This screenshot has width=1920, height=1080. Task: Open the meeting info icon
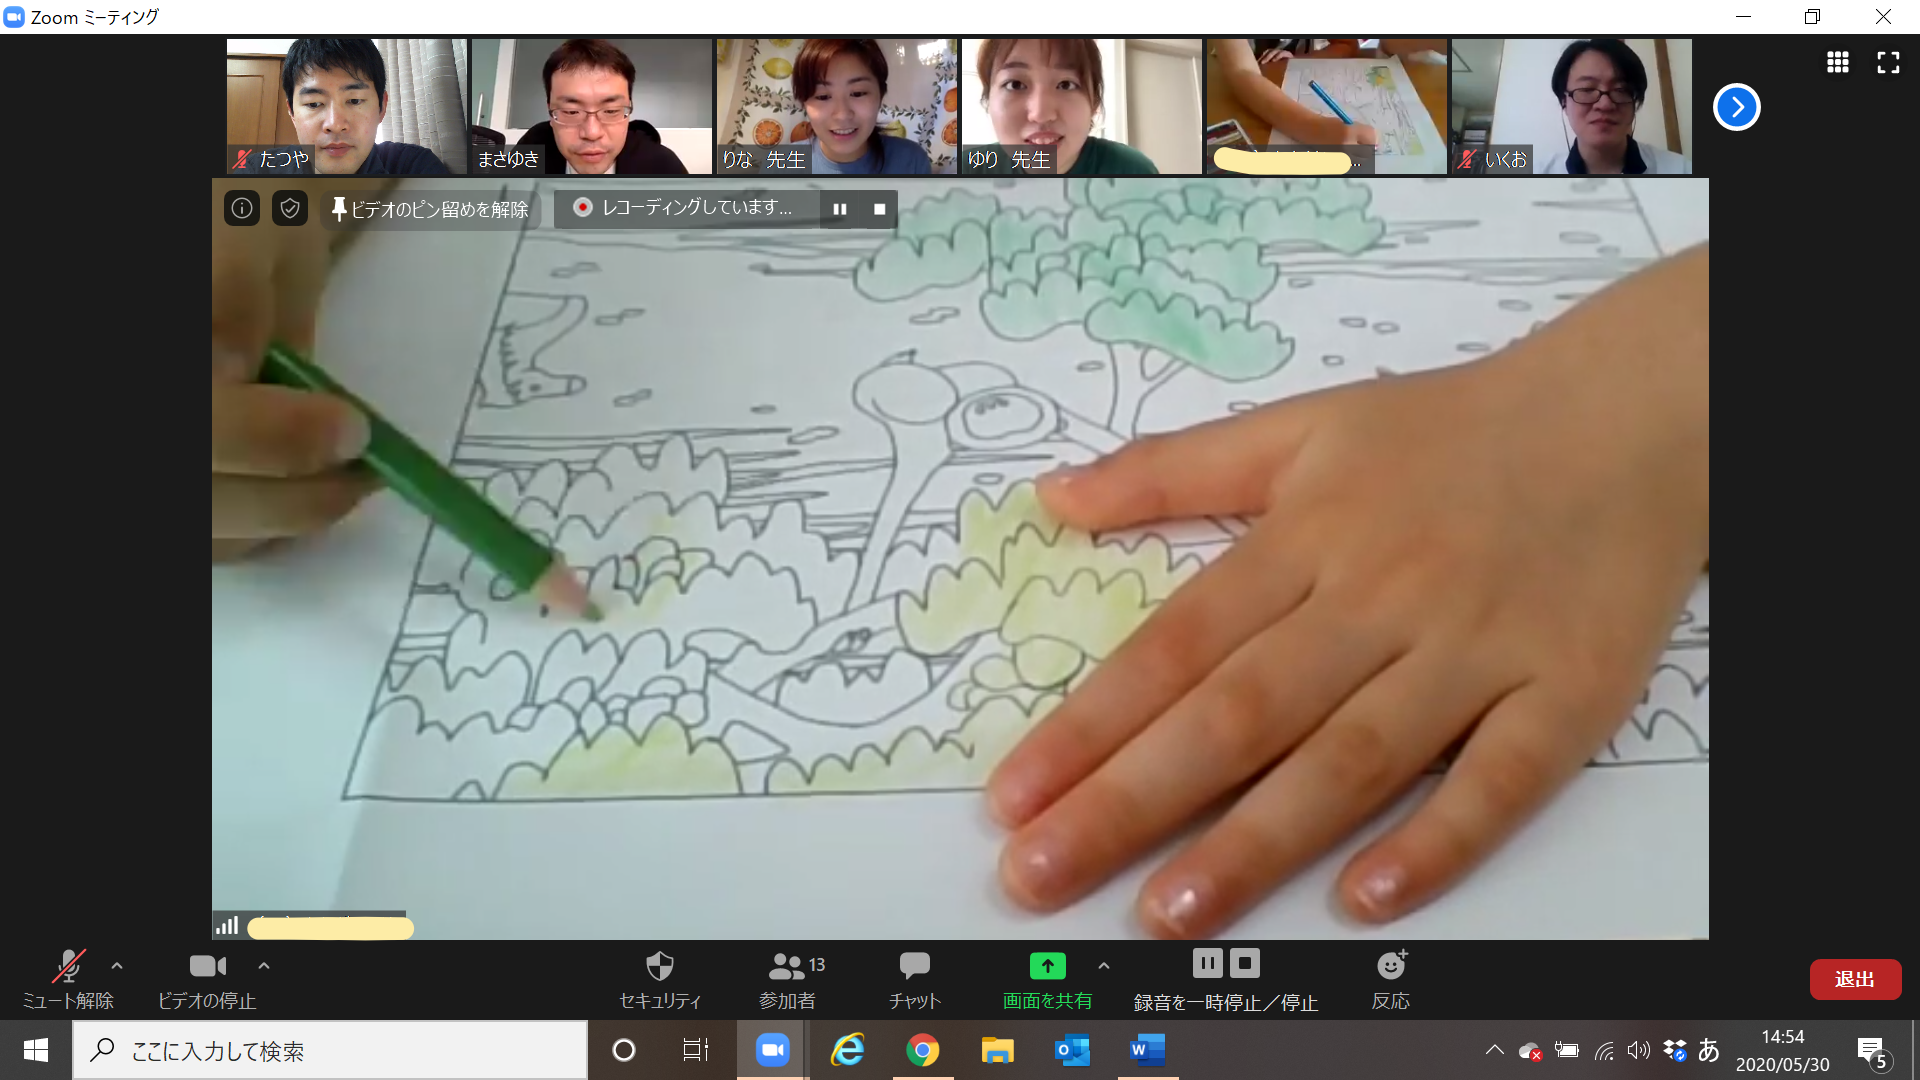(242, 208)
